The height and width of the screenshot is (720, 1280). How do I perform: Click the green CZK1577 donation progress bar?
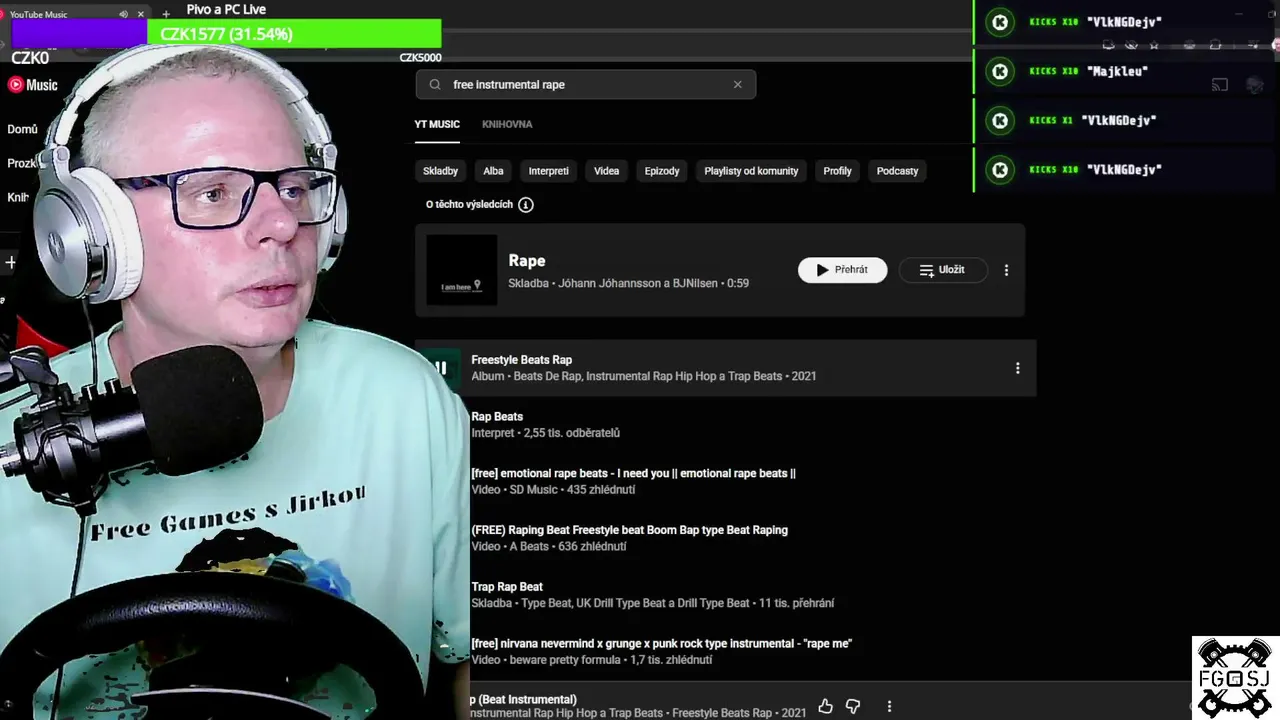point(294,34)
